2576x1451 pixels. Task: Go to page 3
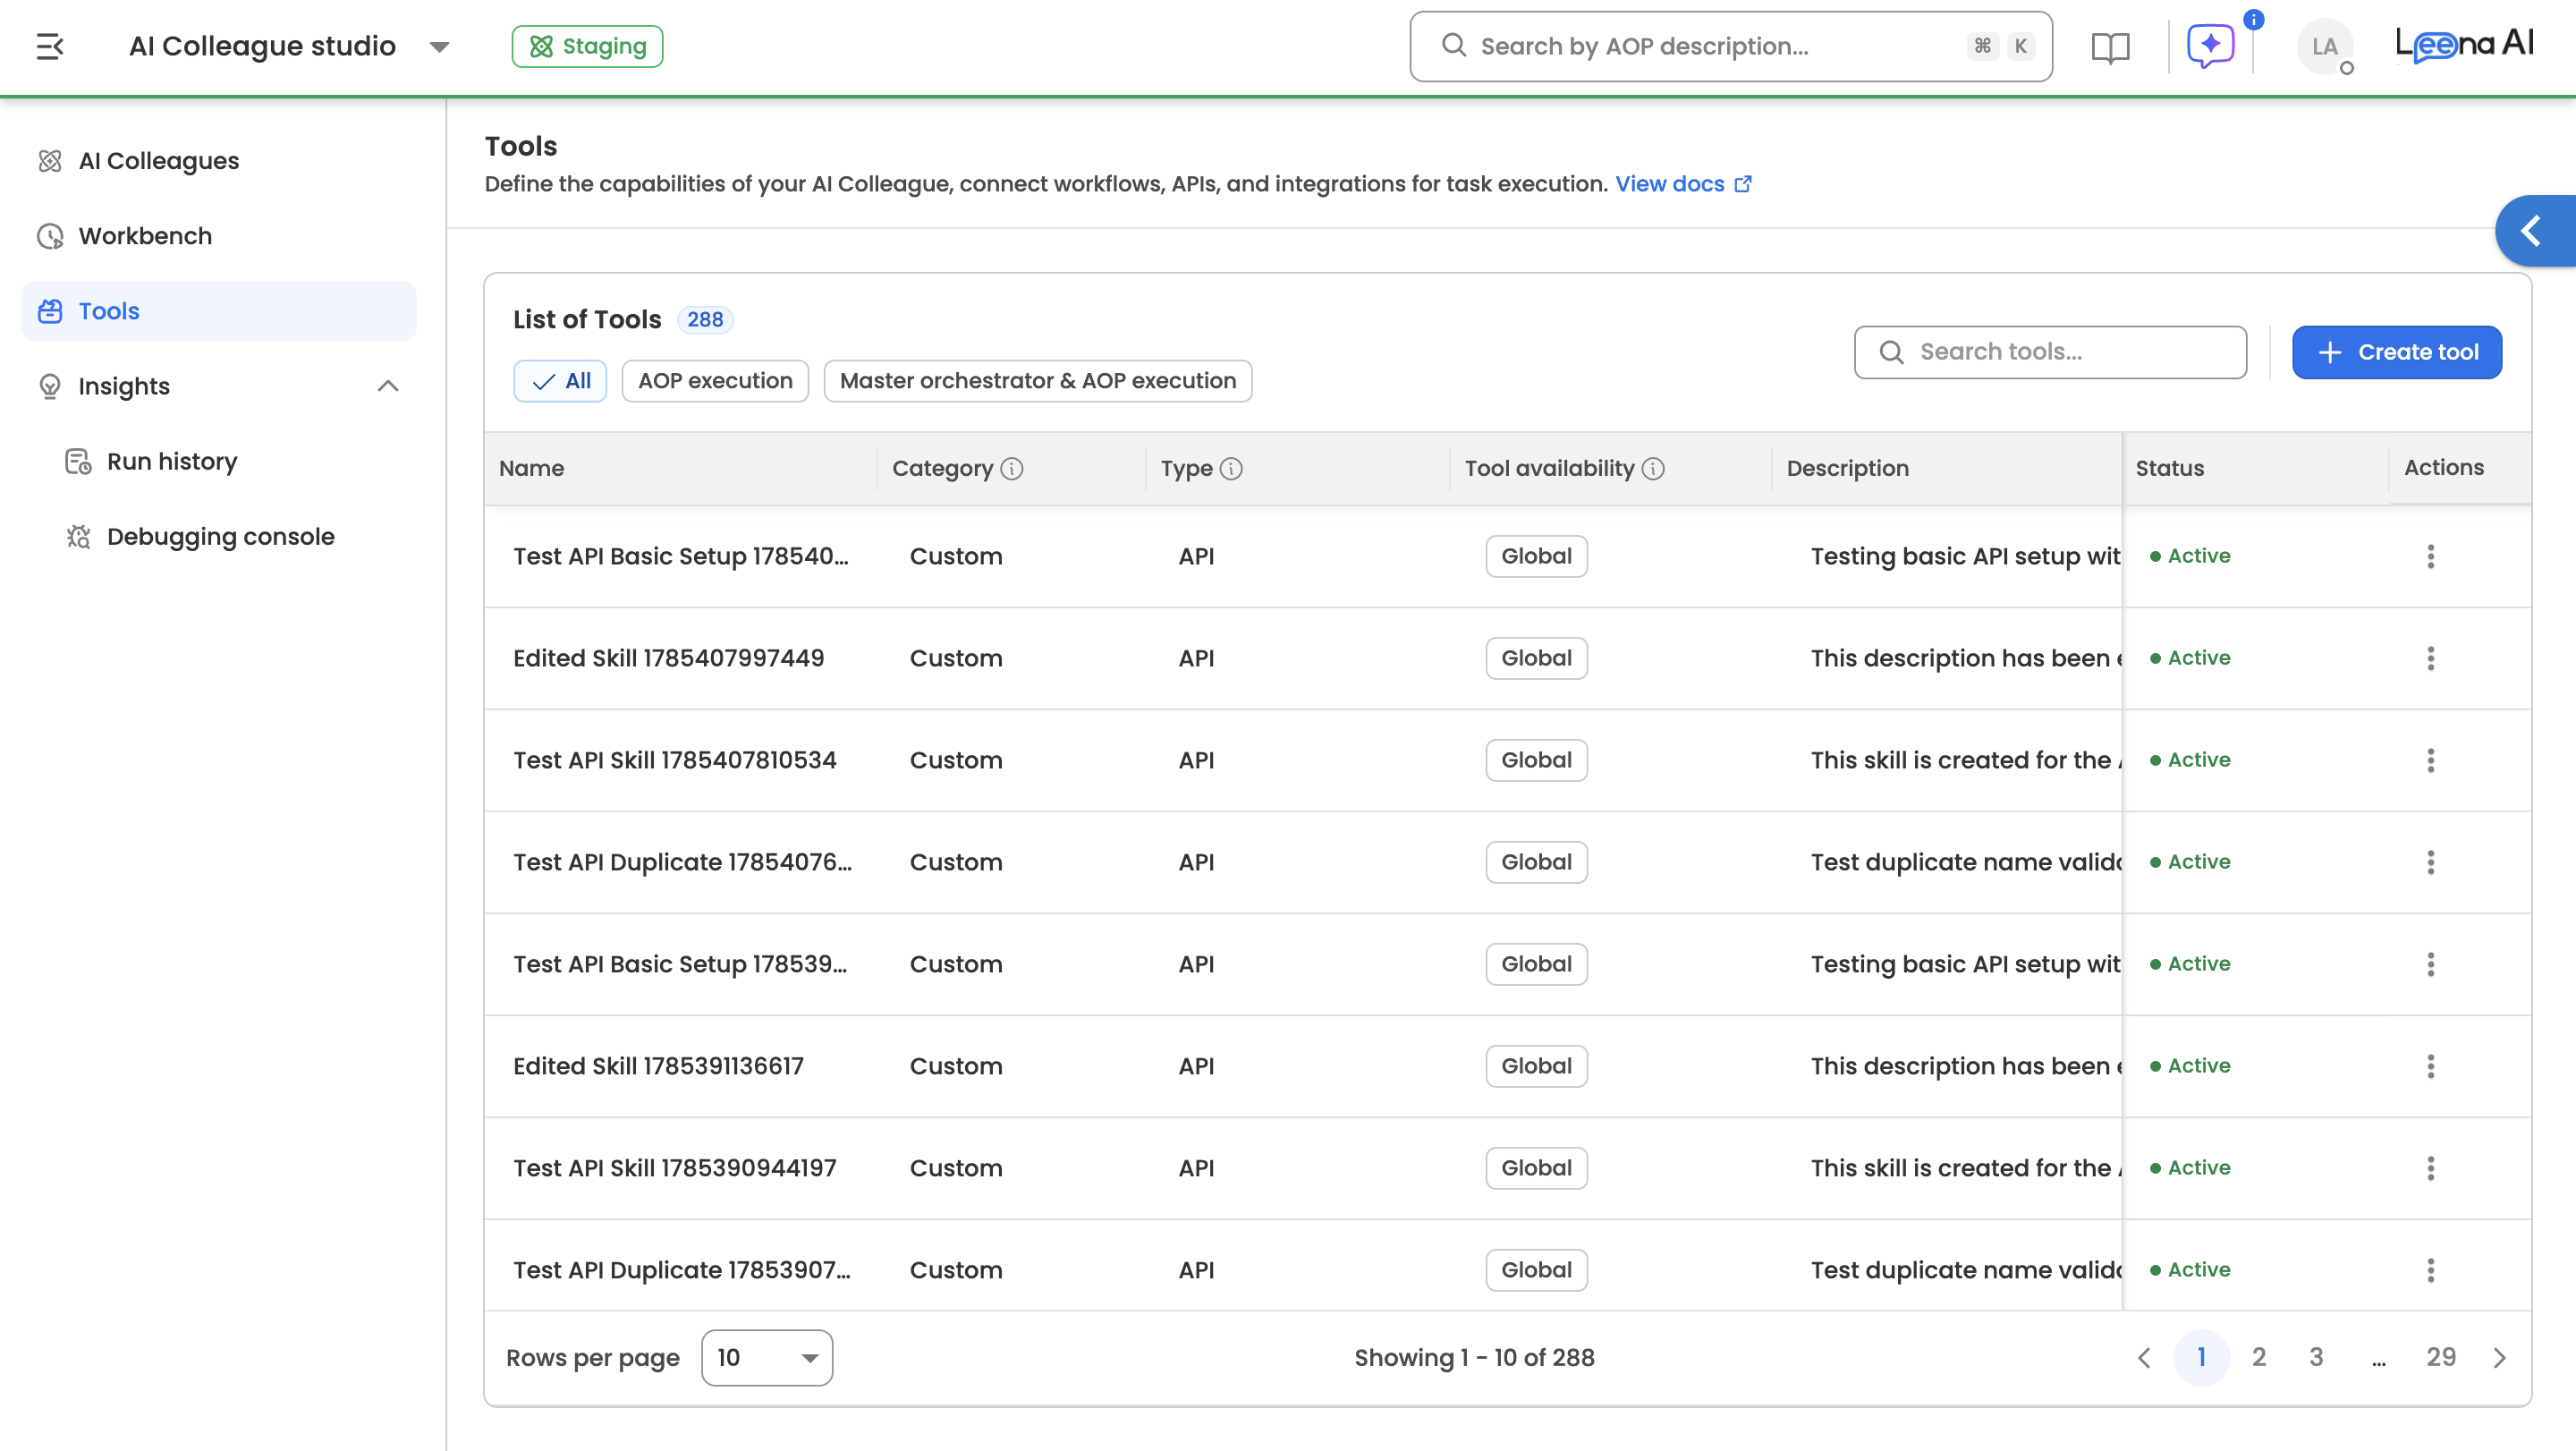pyautogui.click(x=2316, y=1357)
